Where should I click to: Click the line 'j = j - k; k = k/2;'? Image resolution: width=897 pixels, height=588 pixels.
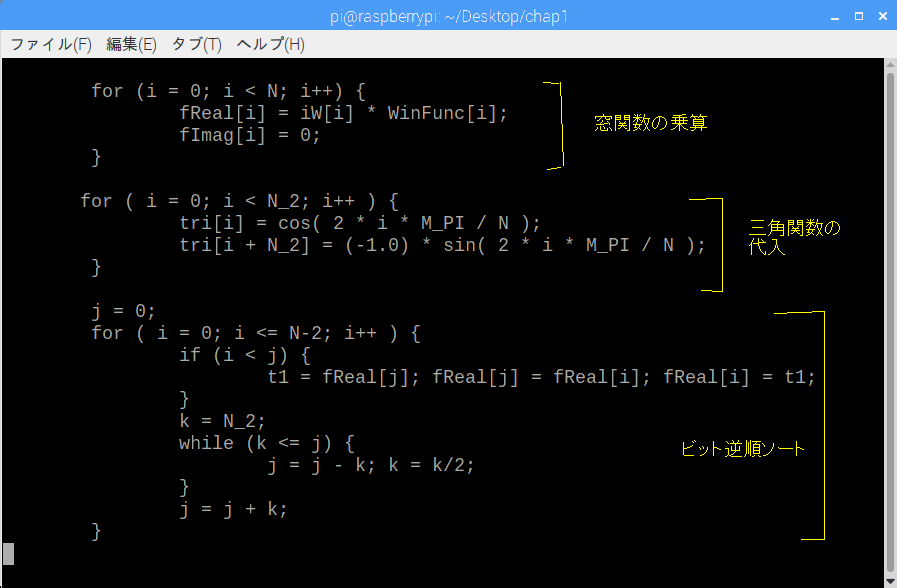point(371,466)
